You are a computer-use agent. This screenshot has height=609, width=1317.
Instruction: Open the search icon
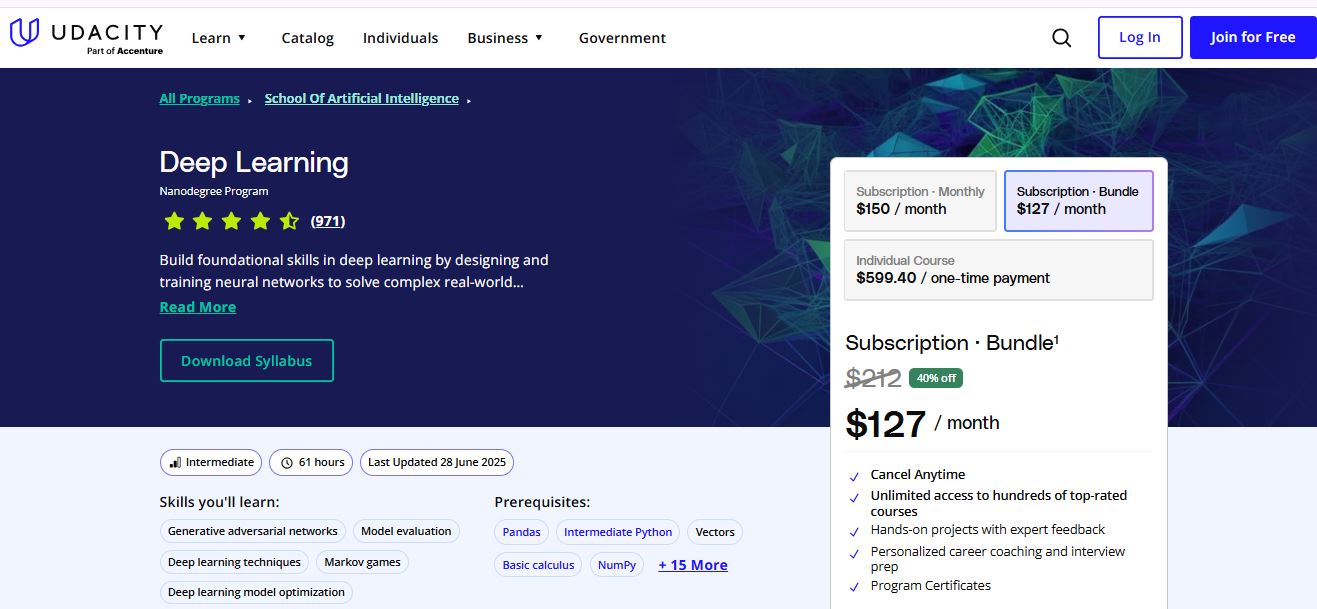tap(1060, 36)
